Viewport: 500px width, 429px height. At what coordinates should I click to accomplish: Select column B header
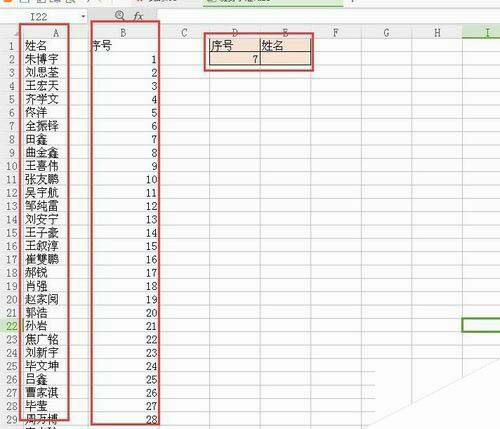pos(123,33)
